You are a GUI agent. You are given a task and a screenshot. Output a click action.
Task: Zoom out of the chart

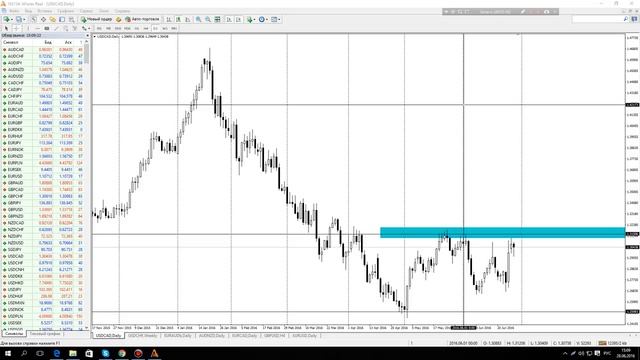(x=208, y=19)
